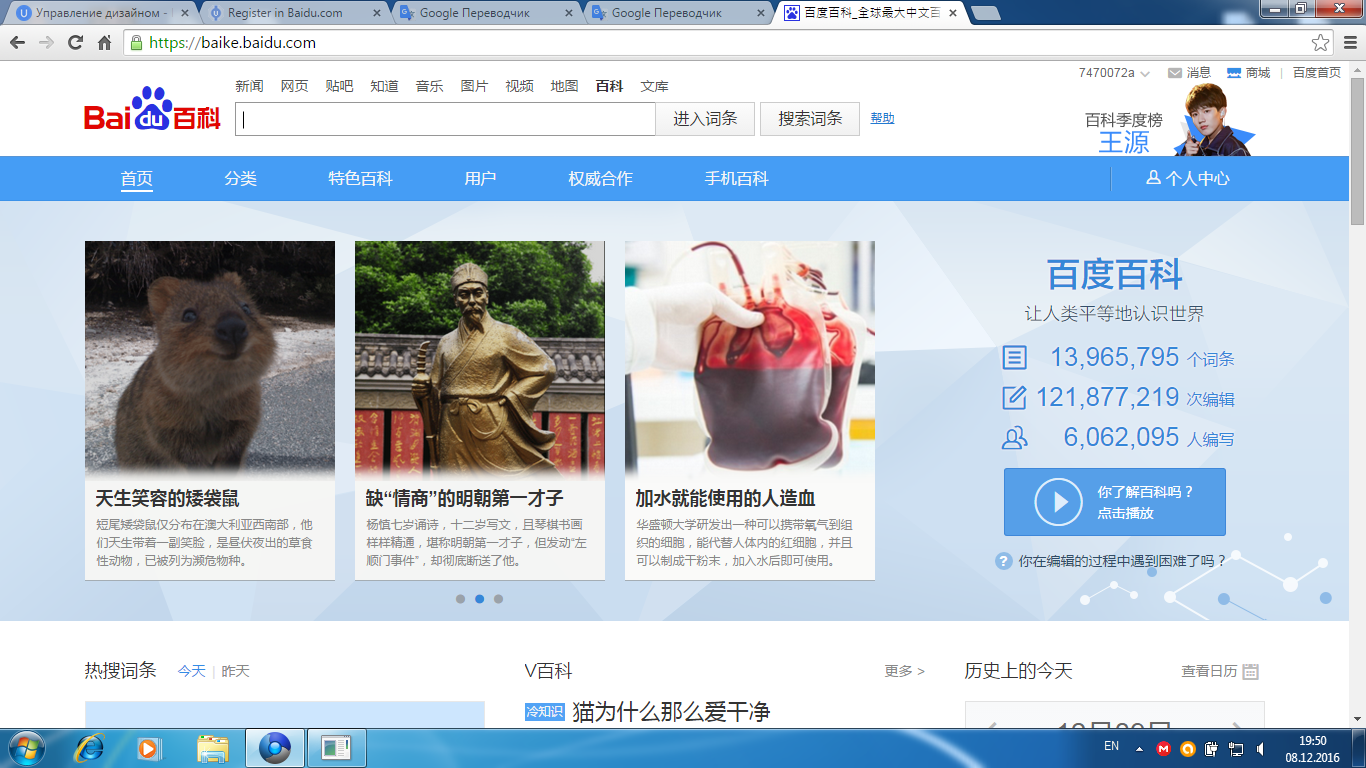Open the calendar icon near 查看日历
The width and height of the screenshot is (1366, 768).
tap(1250, 672)
